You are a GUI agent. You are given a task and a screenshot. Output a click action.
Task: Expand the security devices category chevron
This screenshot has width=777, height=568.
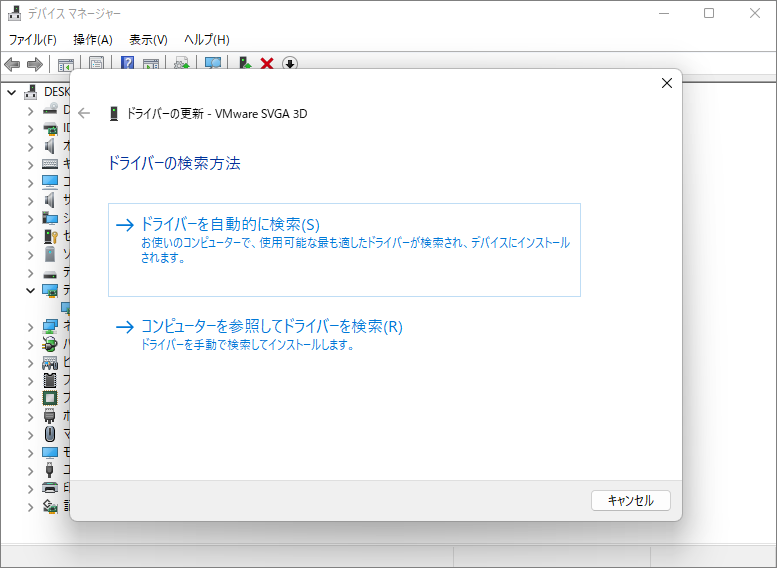[30, 237]
